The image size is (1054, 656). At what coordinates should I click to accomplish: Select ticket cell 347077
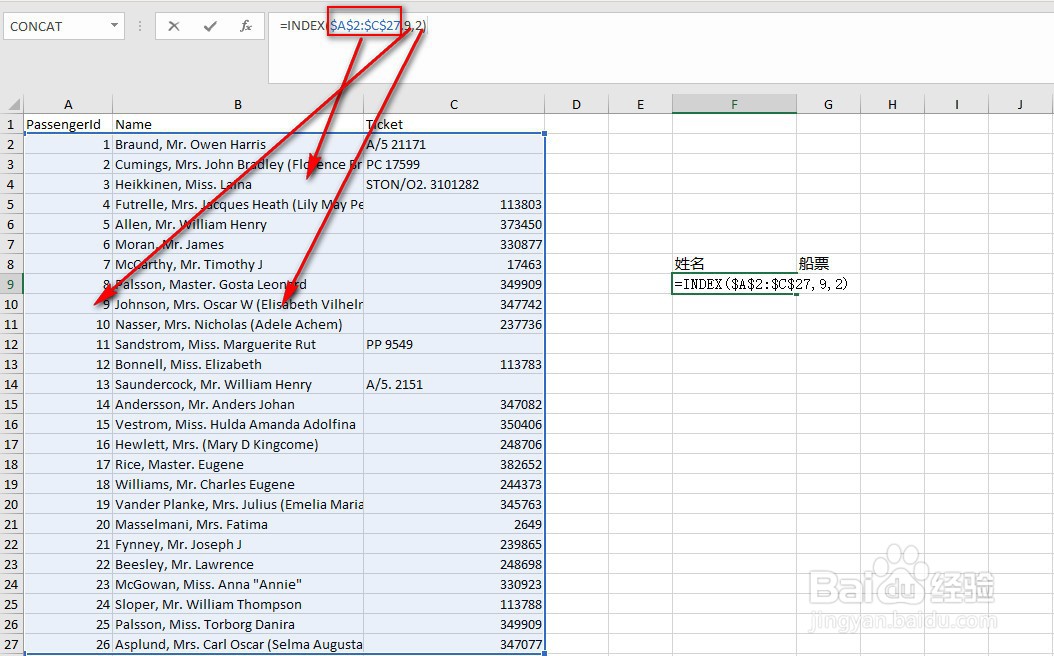tap(454, 644)
